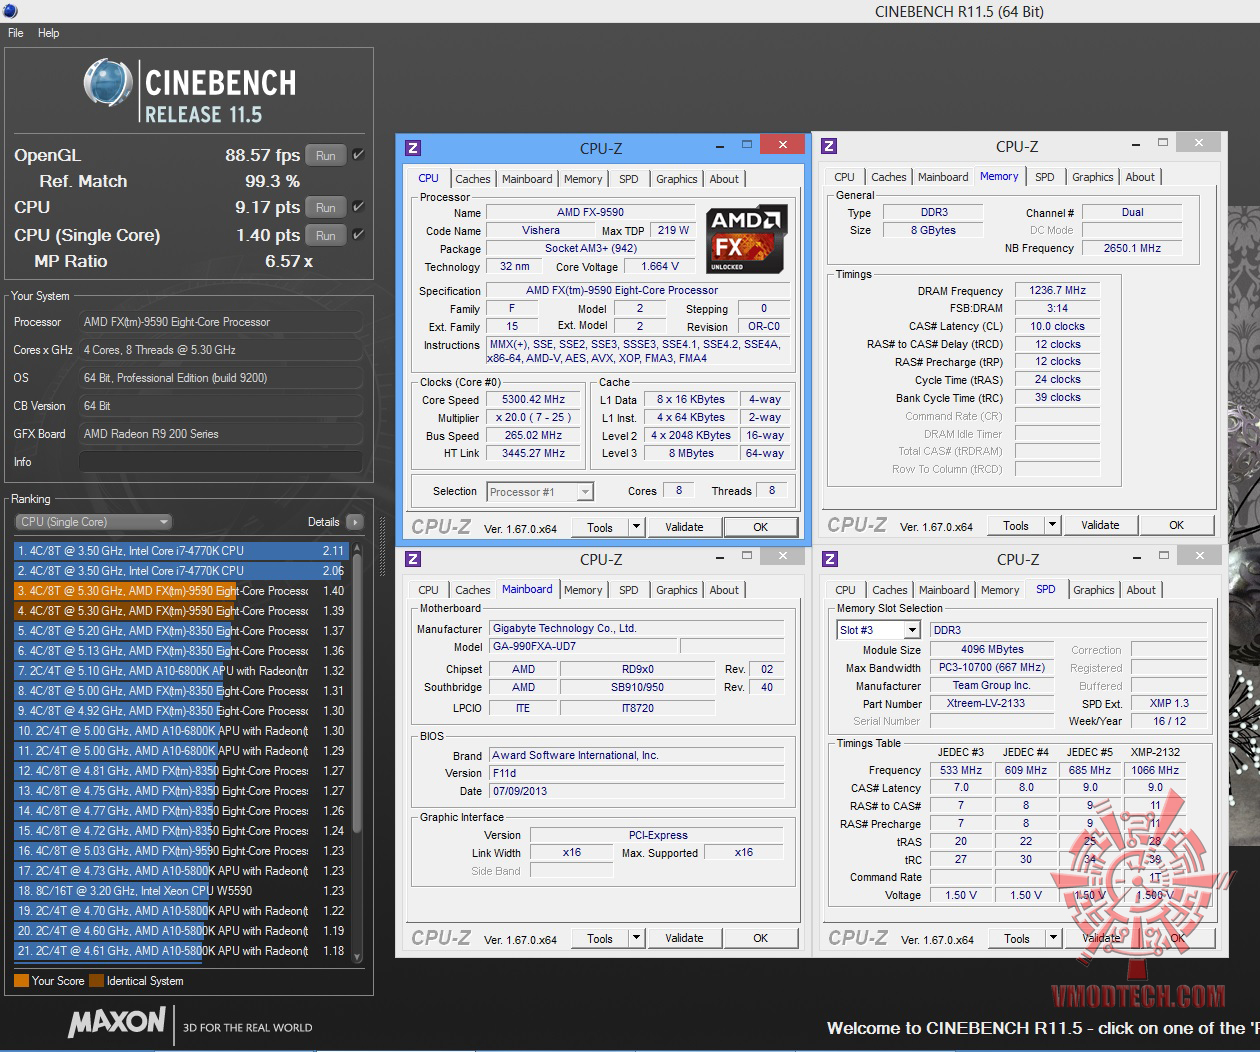Open the Slot #3 memory slot dropdown
The image size is (1260, 1052).
[x=878, y=630]
